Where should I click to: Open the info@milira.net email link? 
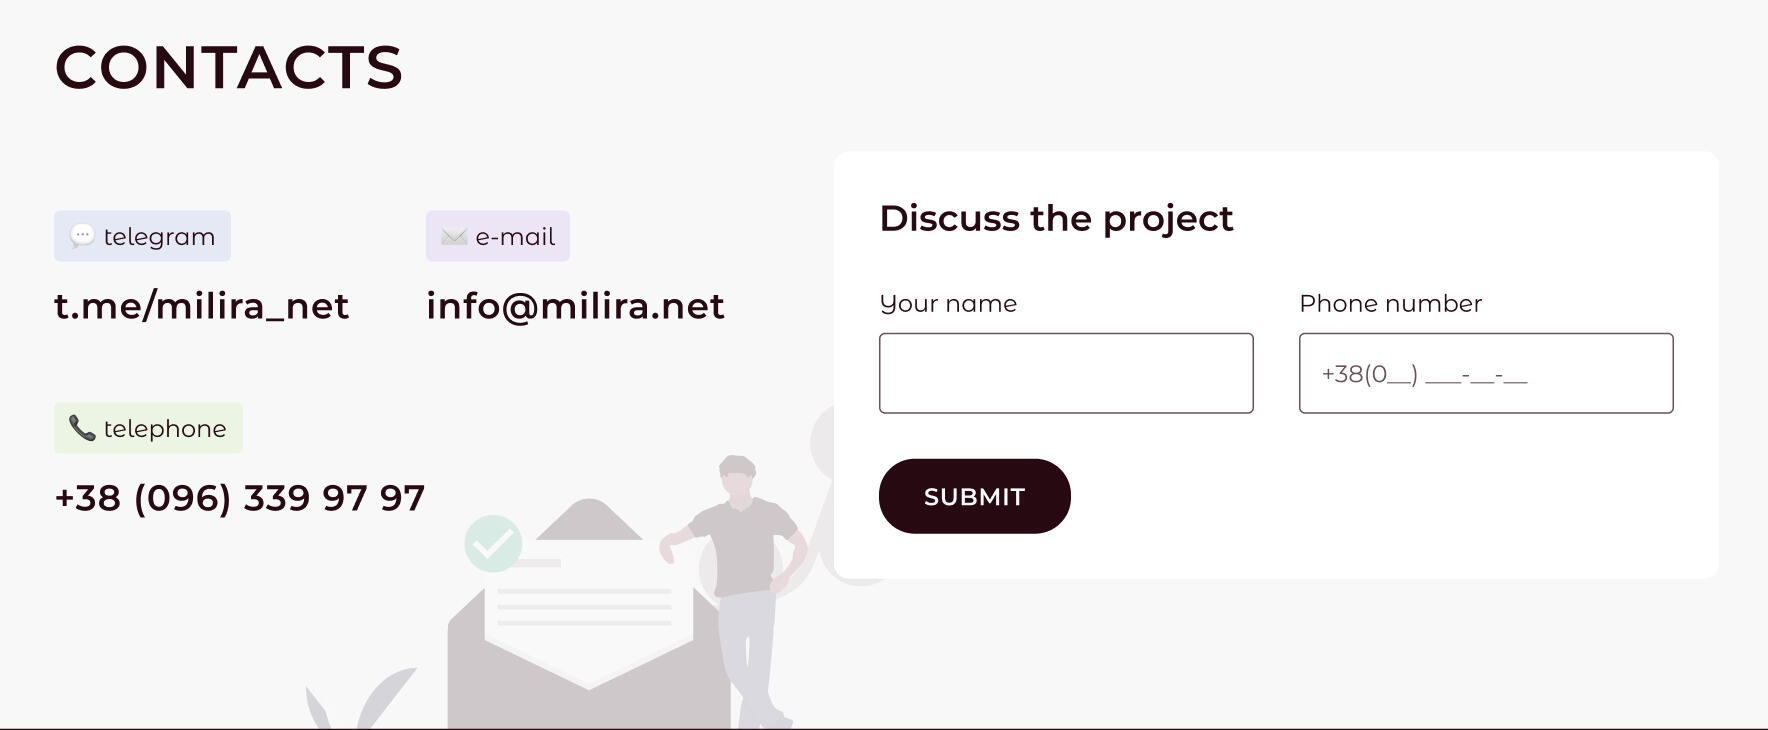pos(575,306)
